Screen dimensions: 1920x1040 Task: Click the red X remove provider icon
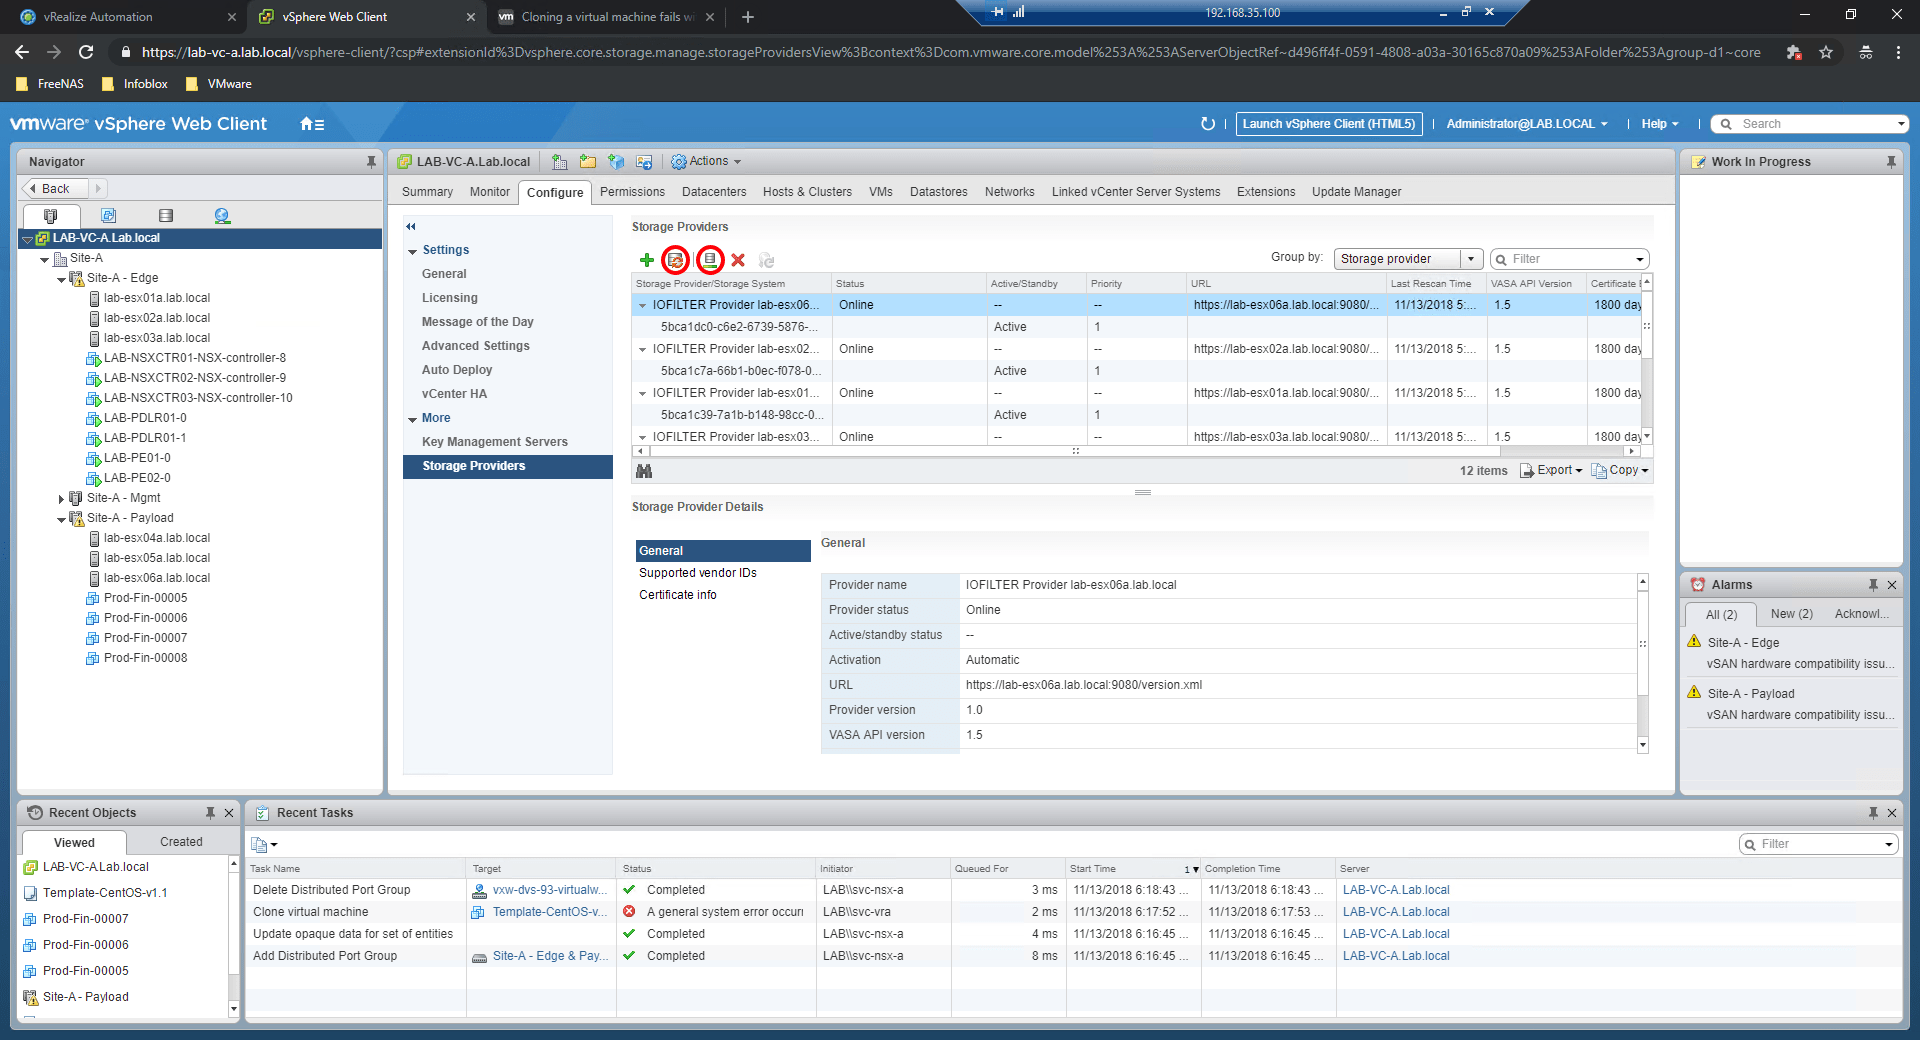[738, 260]
